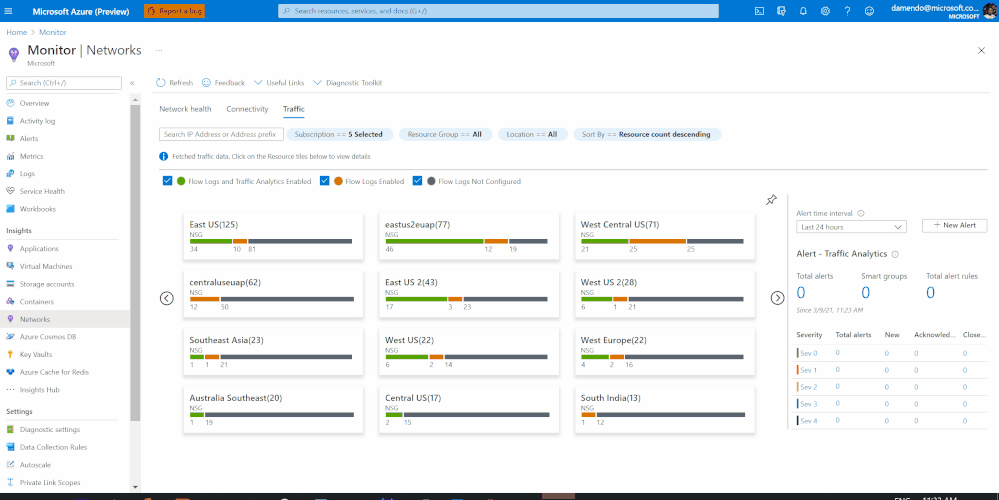Screen dimensions: 999x500
Task: Open portal settings gear
Action: pos(825,11)
